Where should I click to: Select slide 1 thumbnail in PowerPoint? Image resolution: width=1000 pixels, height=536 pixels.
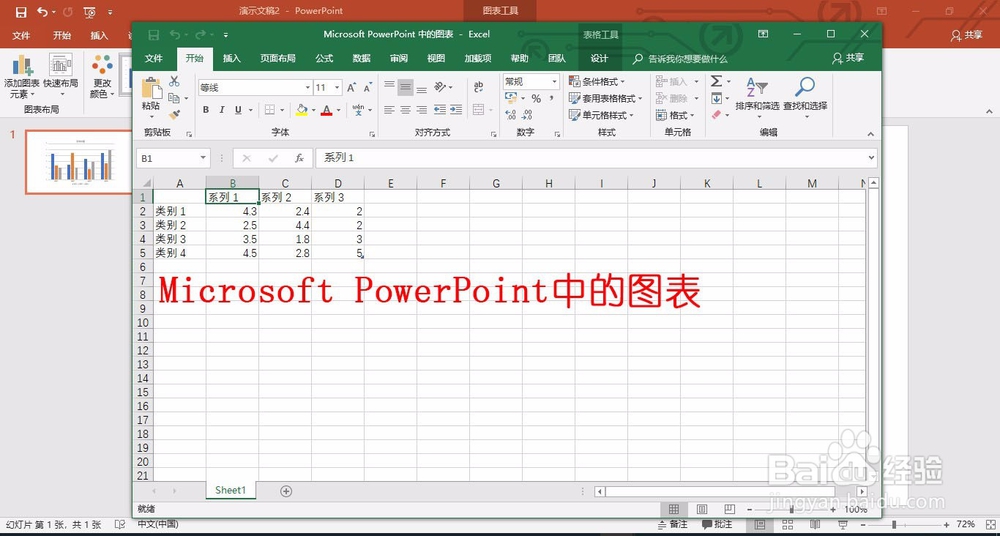[x=78, y=162]
